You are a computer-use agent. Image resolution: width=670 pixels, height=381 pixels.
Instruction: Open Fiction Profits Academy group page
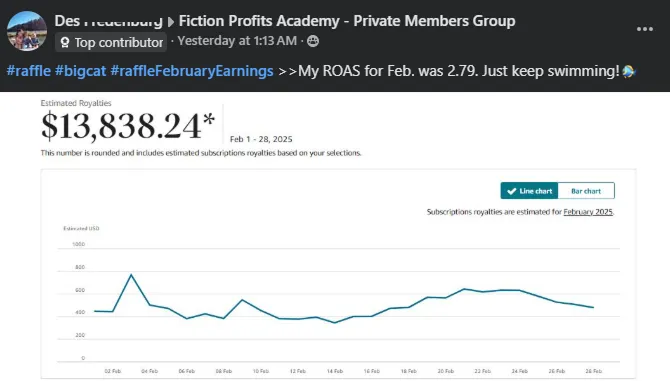tap(347, 21)
